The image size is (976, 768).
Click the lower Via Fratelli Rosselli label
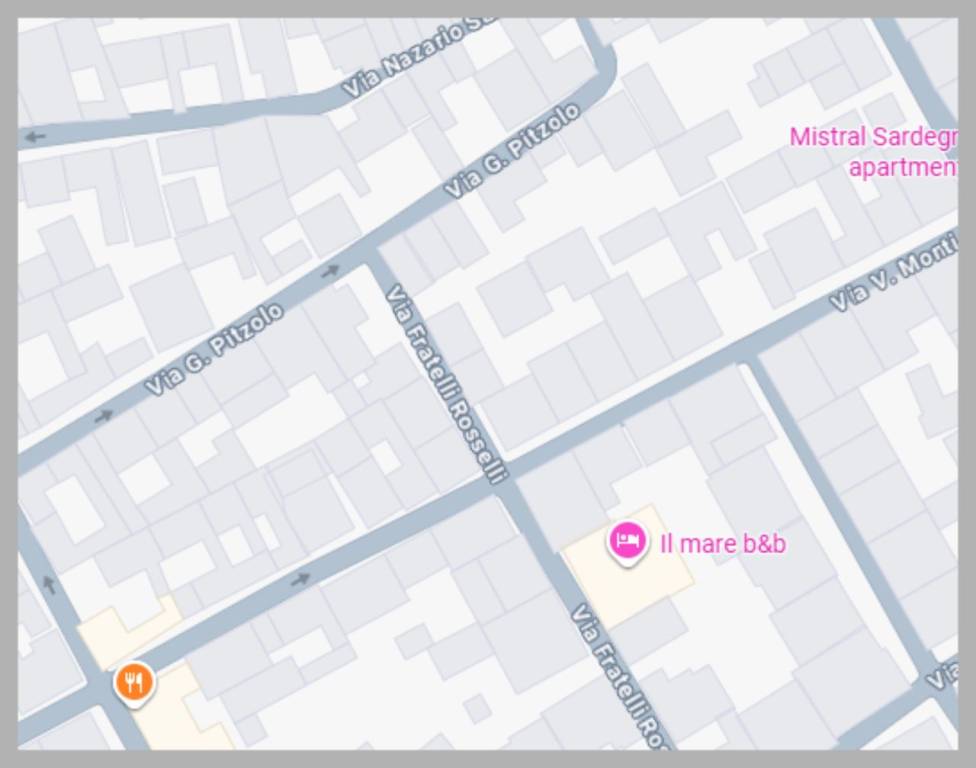coord(621,677)
